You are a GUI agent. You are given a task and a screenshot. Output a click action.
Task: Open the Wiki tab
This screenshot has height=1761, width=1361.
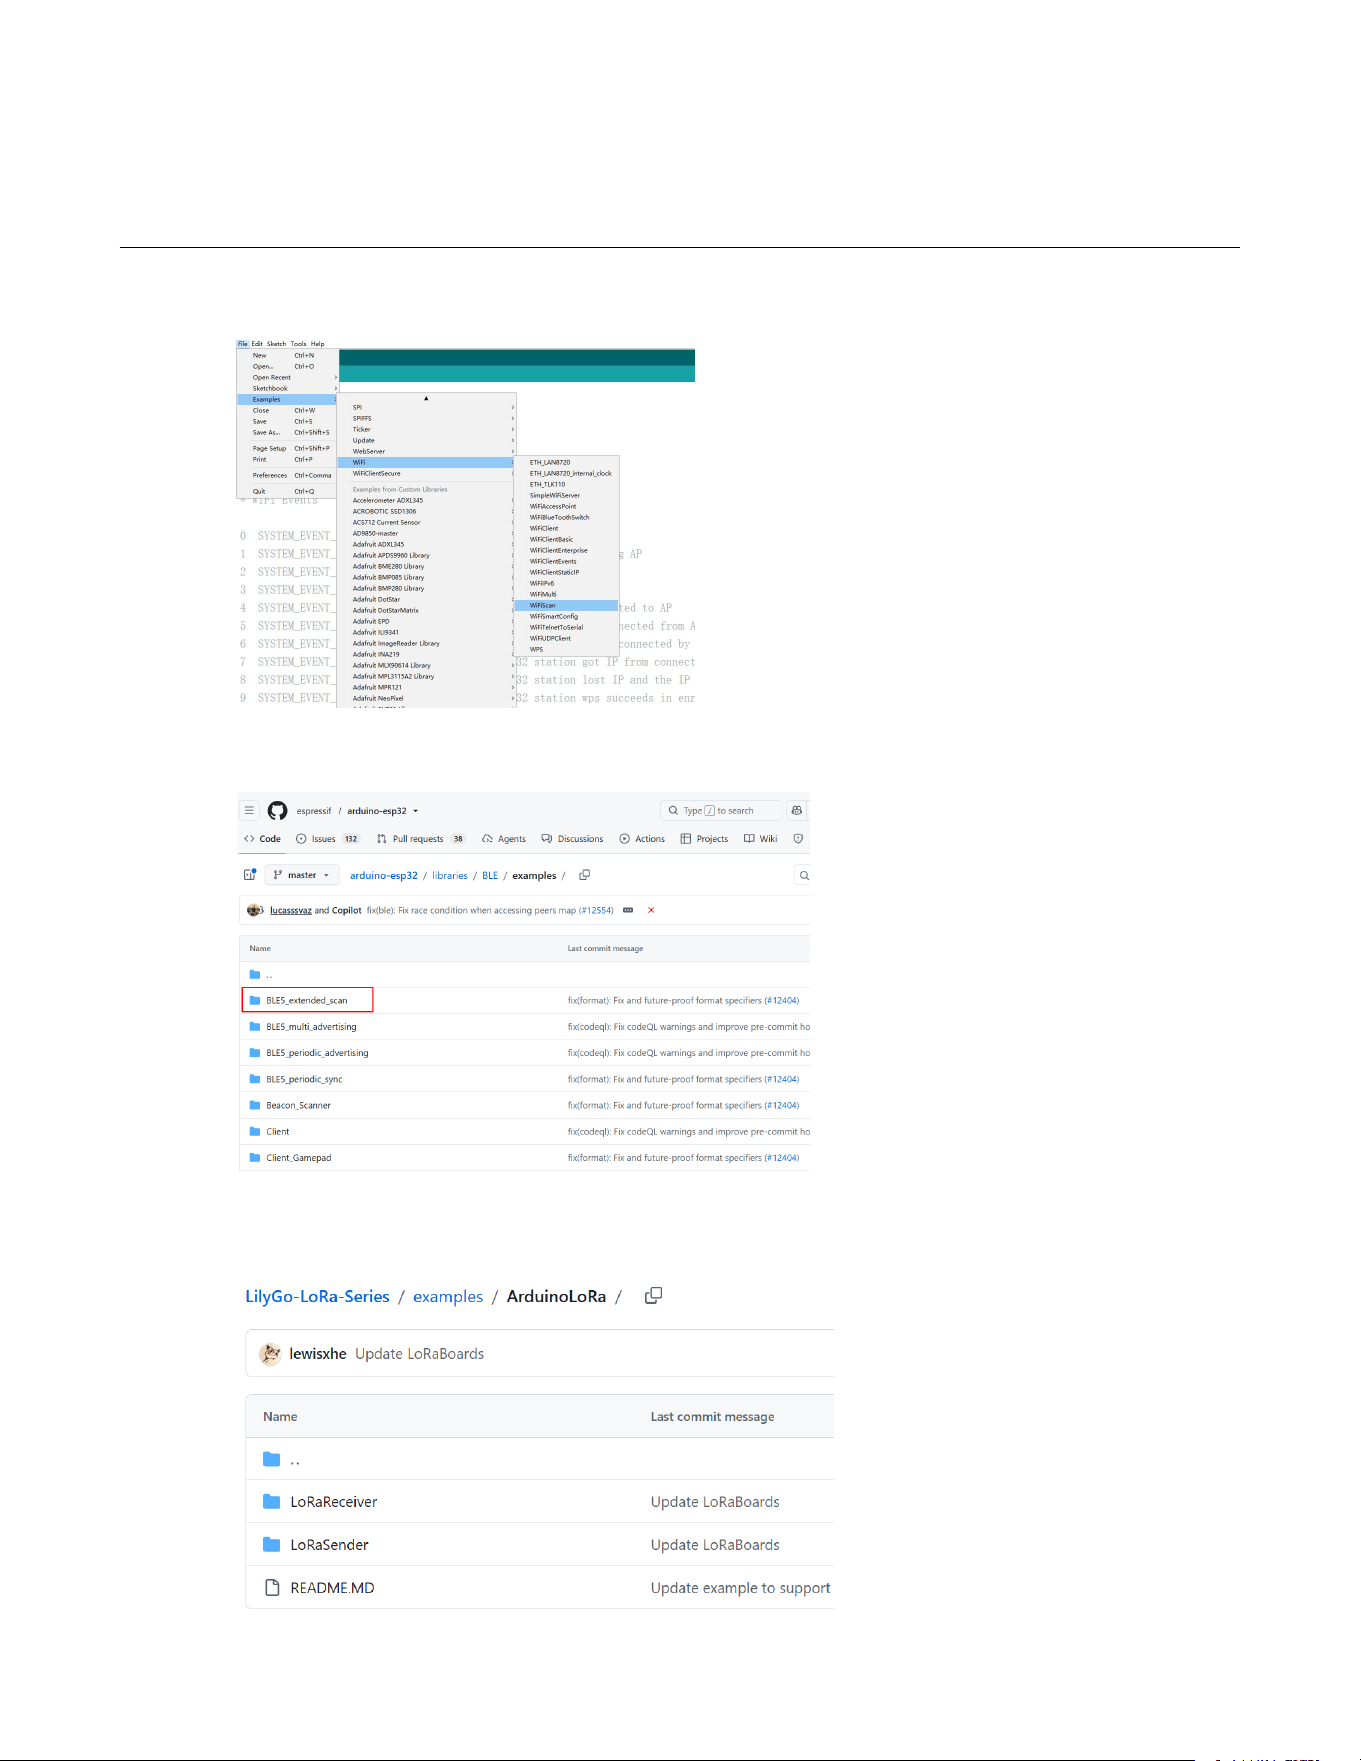[760, 839]
